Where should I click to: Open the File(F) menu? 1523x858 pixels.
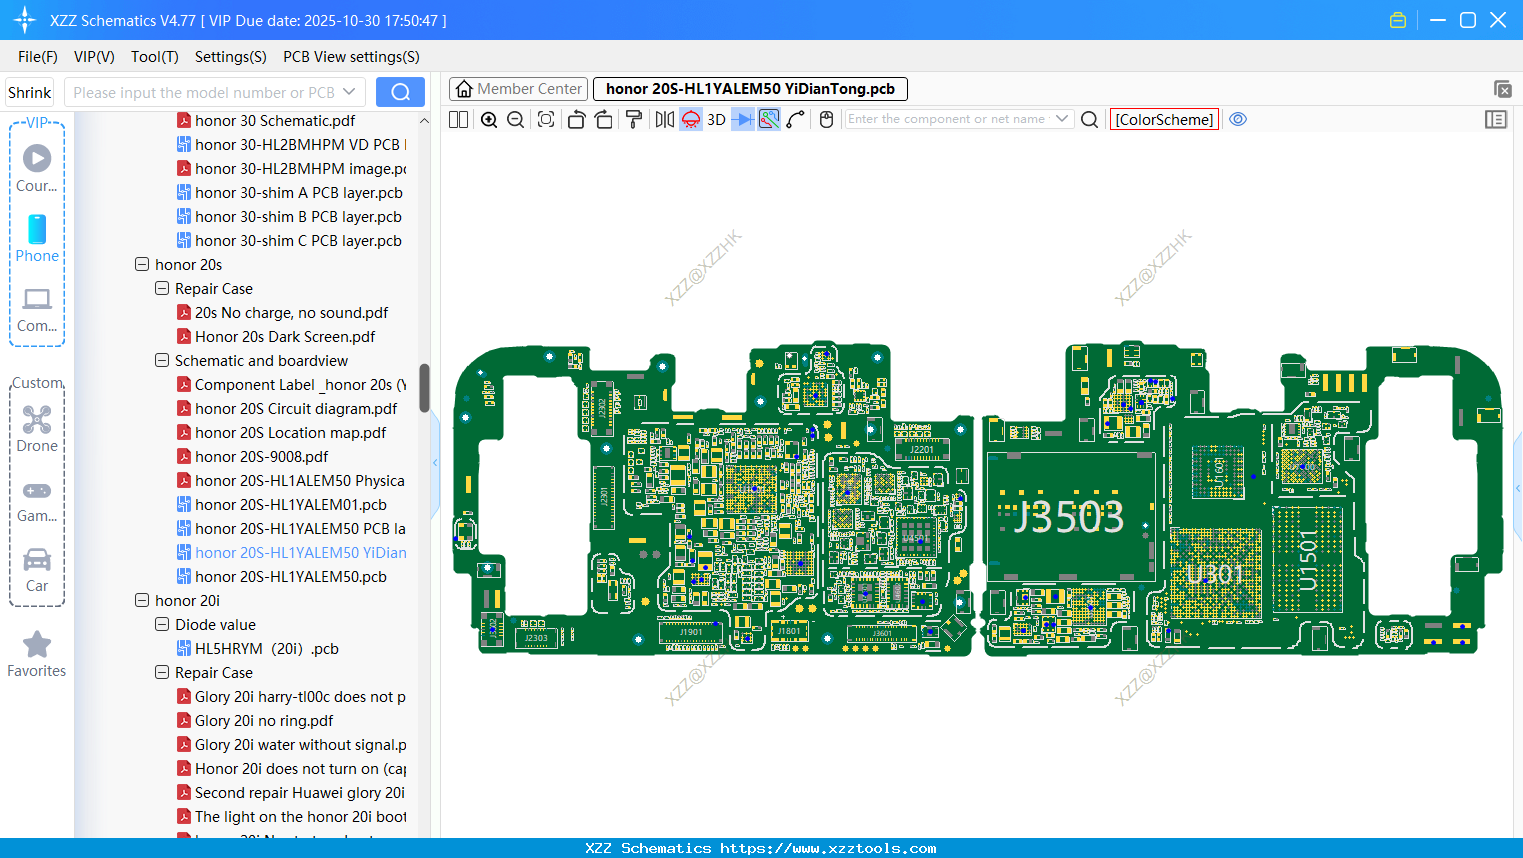tap(38, 57)
